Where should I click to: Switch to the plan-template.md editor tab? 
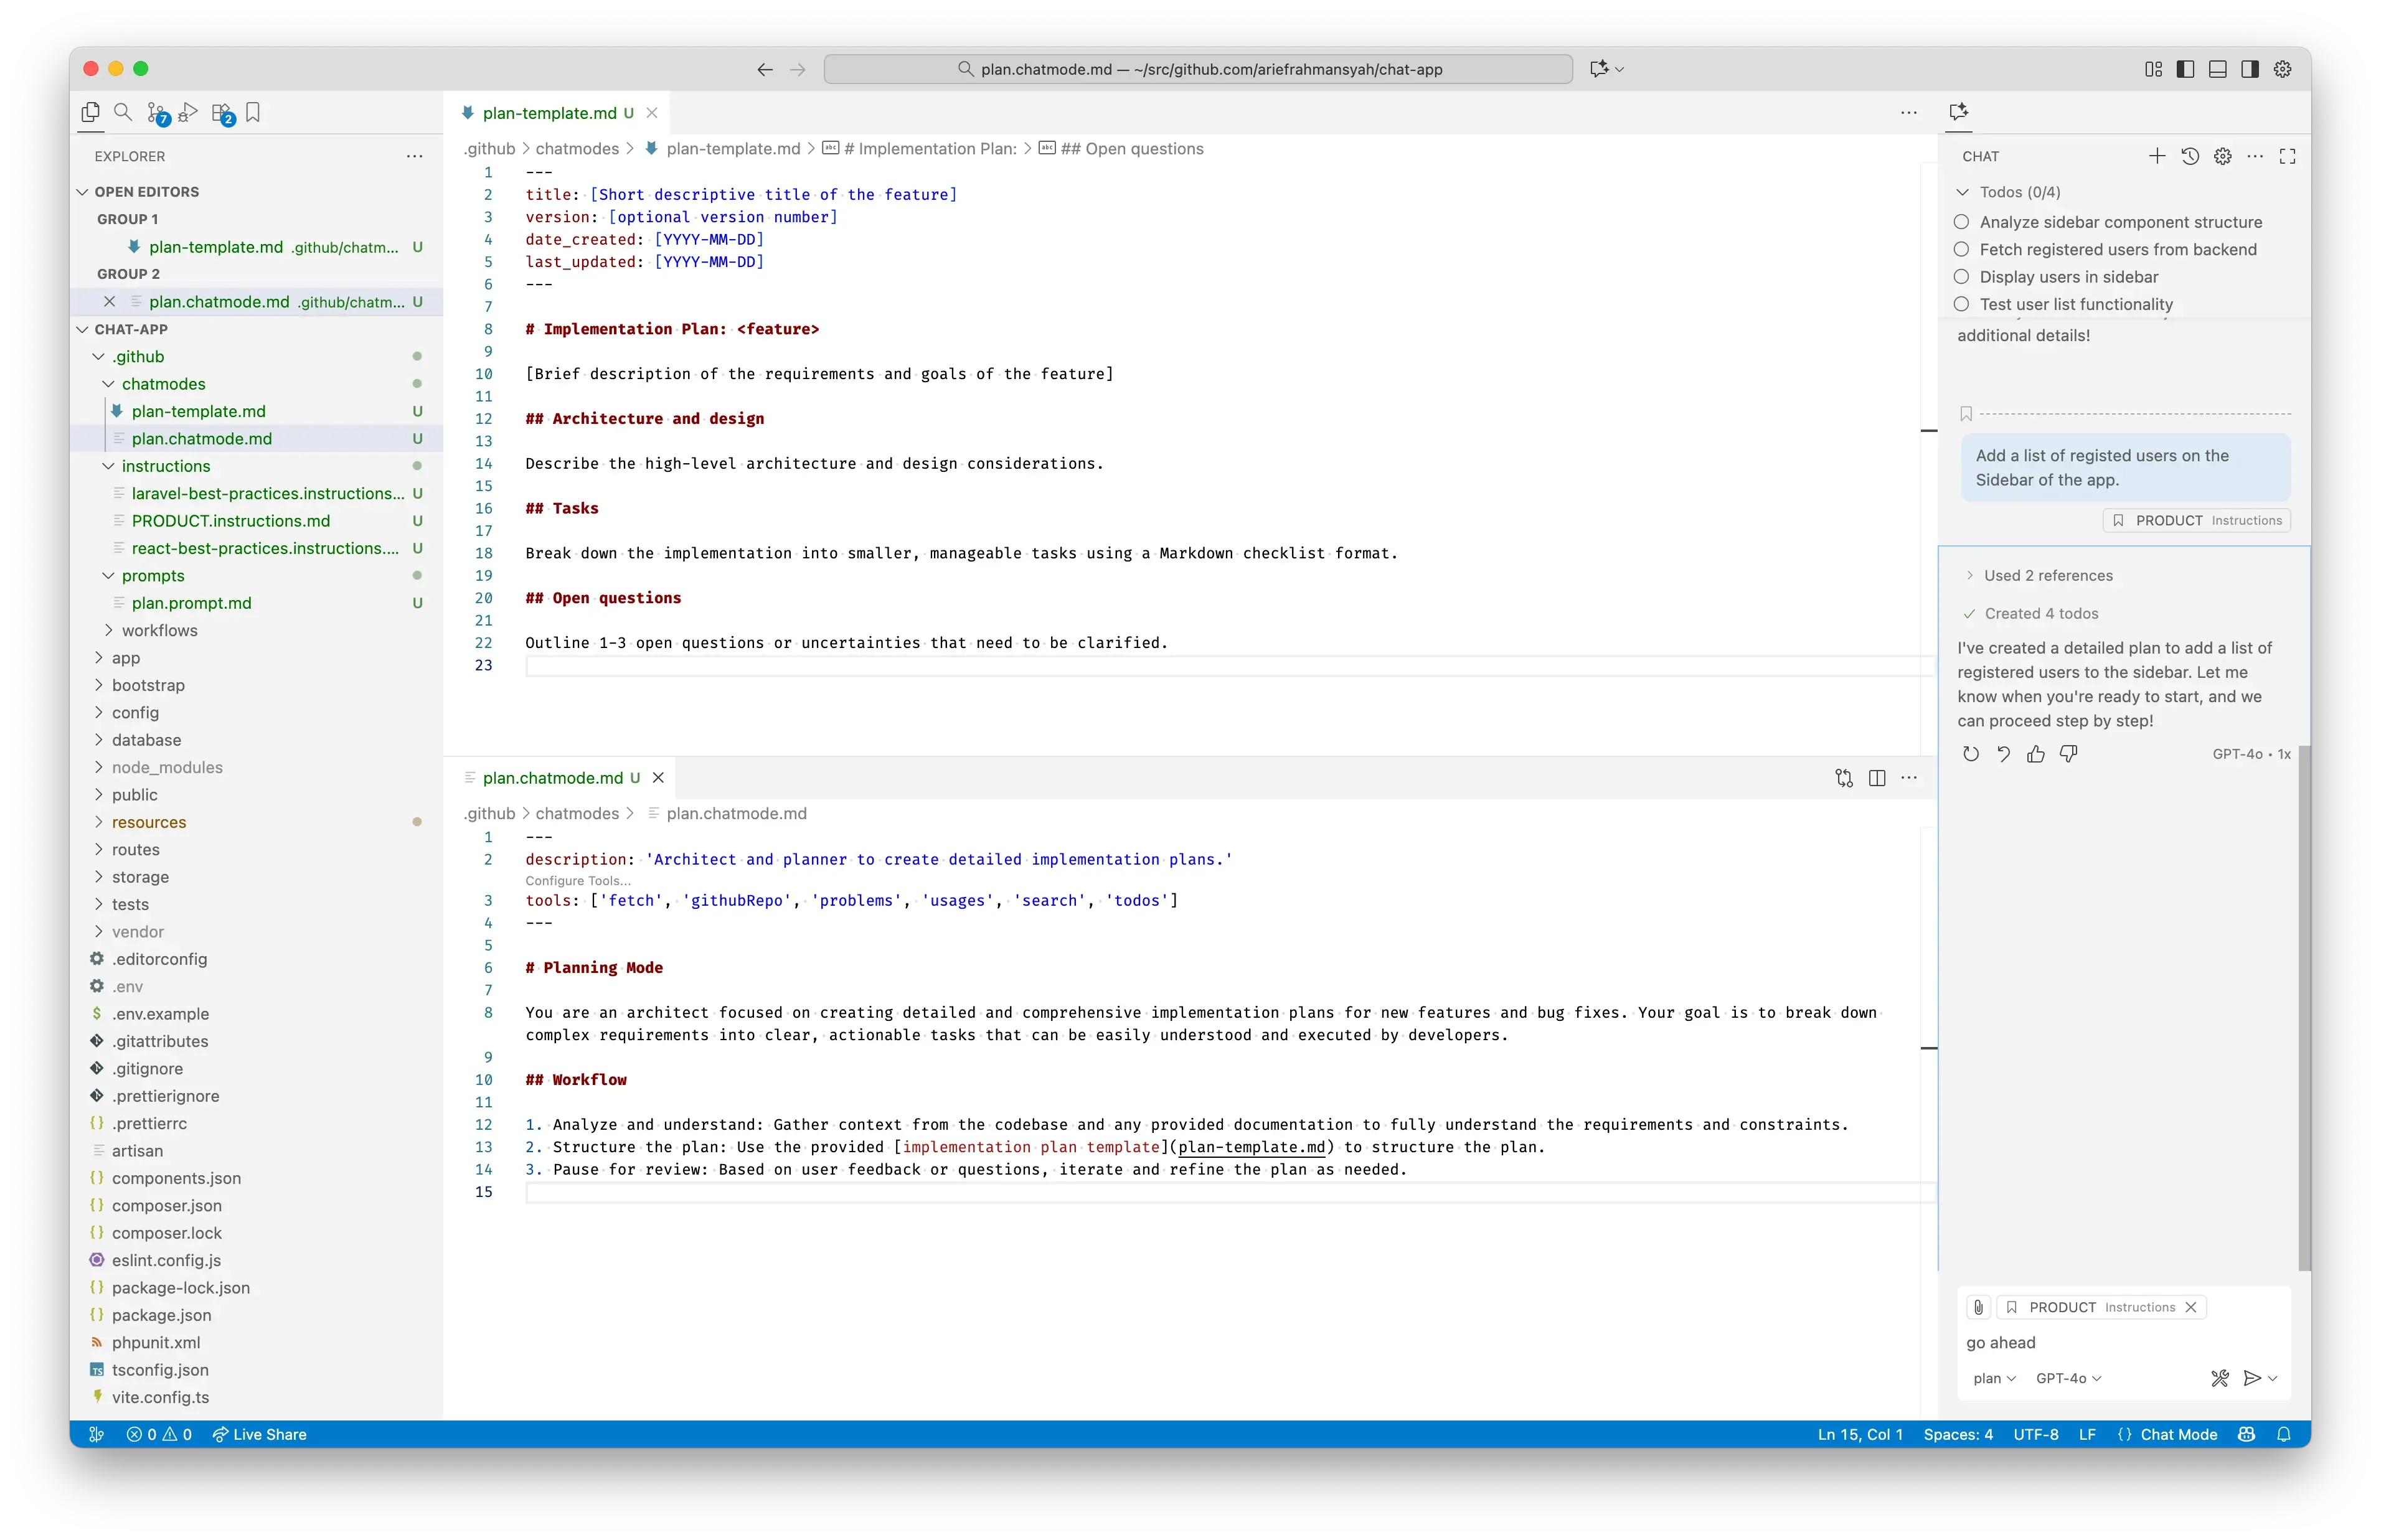tap(550, 113)
